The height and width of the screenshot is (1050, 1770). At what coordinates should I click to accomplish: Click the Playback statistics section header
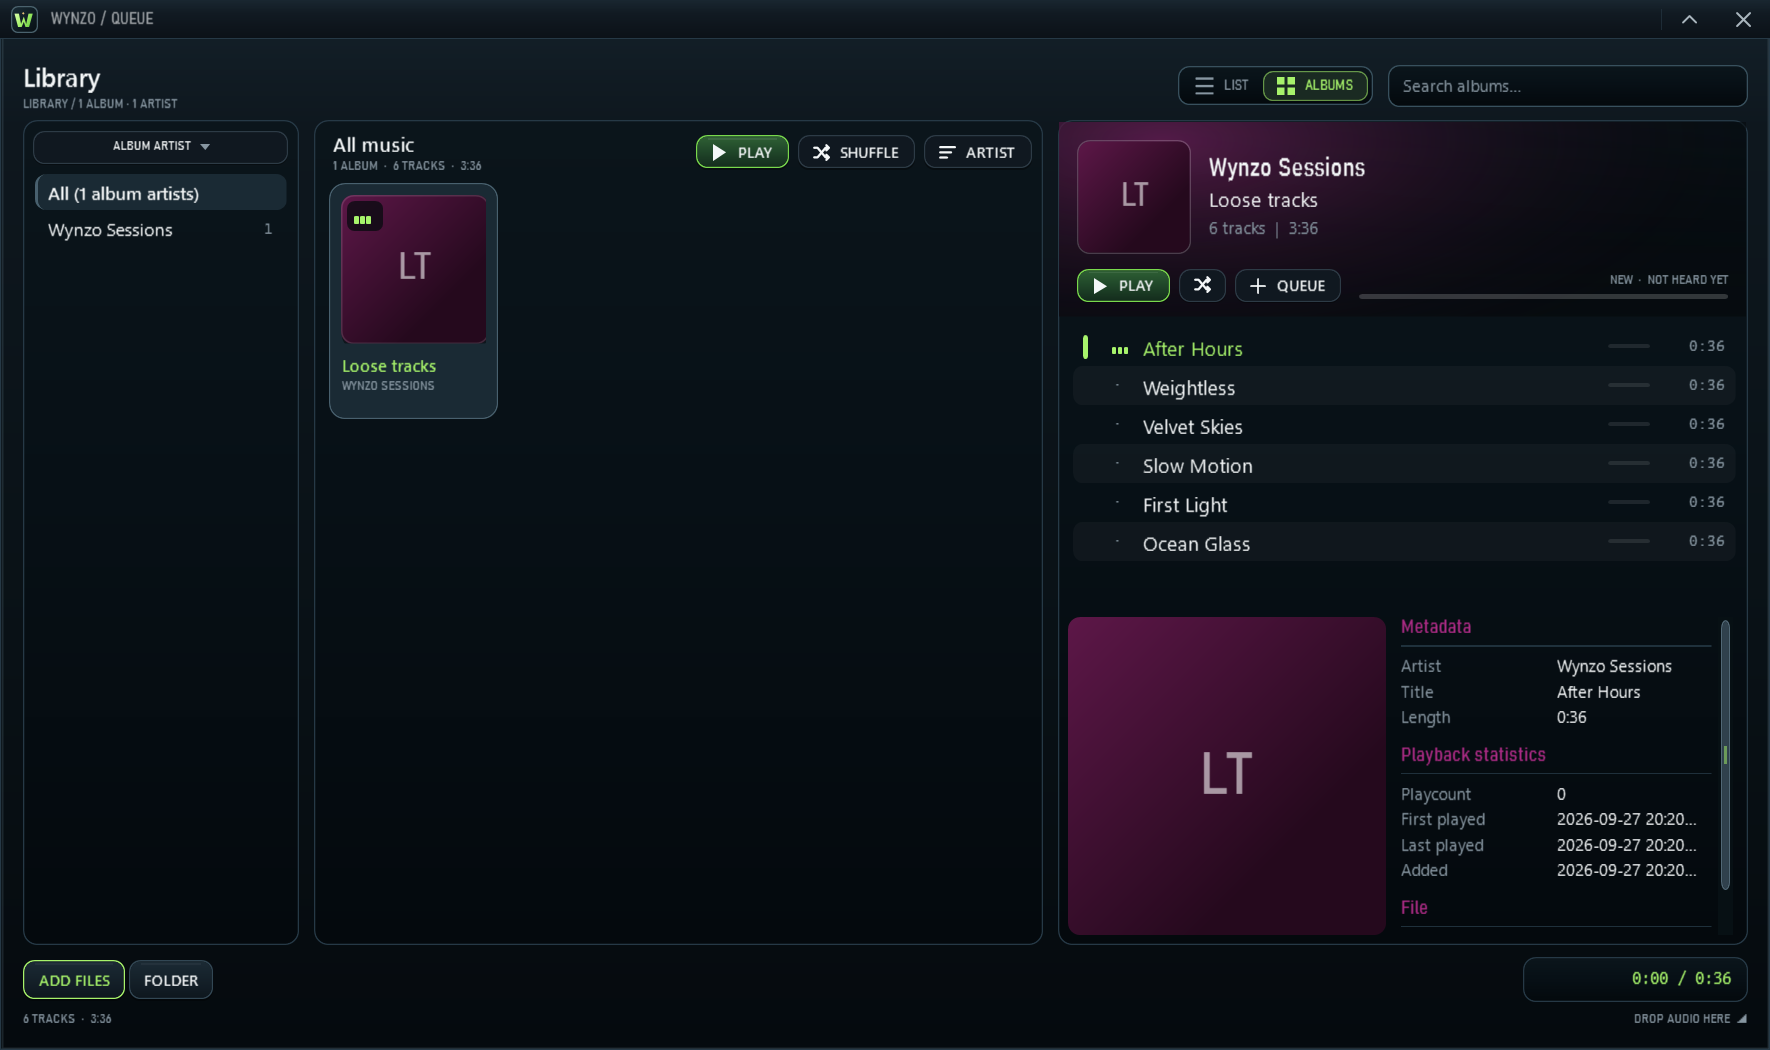1473,755
